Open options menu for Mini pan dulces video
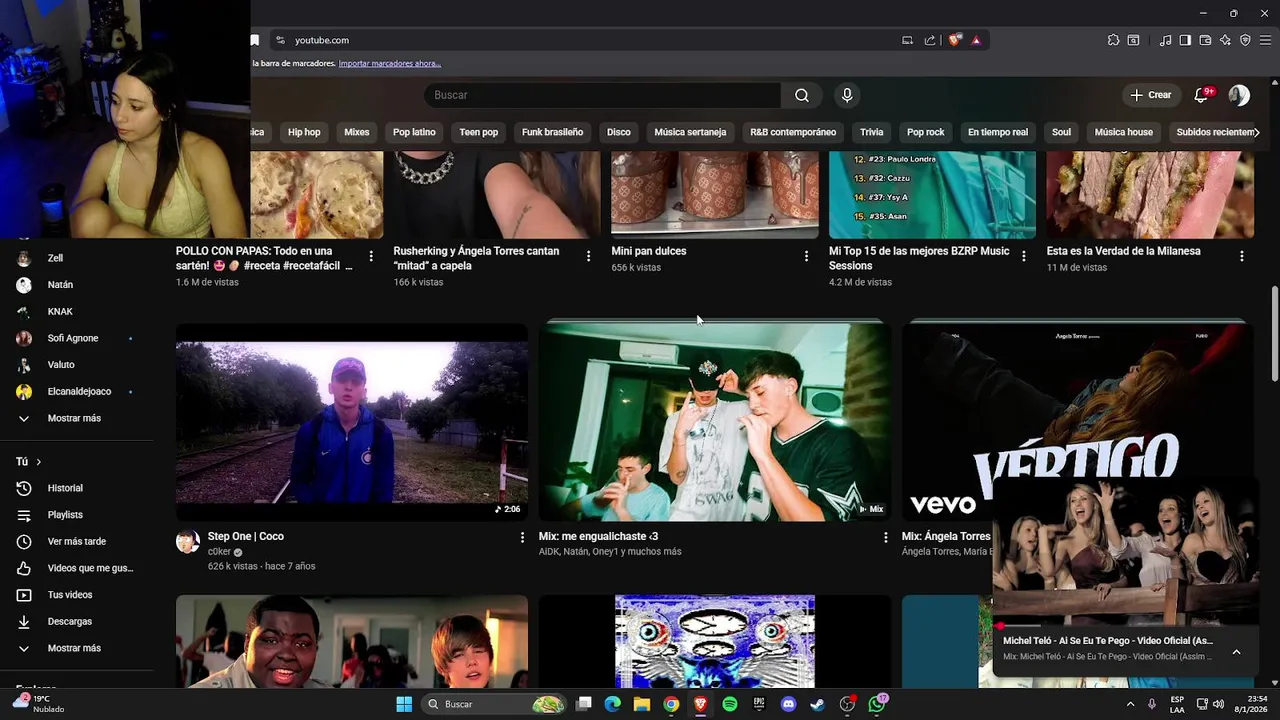 click(x=806, y=257)
